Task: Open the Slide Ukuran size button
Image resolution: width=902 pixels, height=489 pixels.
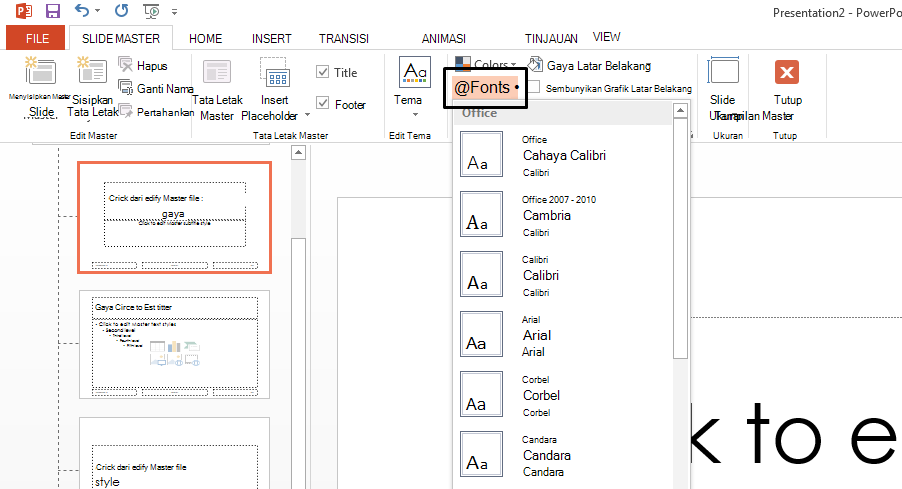Action: click(x=723, y=89)
